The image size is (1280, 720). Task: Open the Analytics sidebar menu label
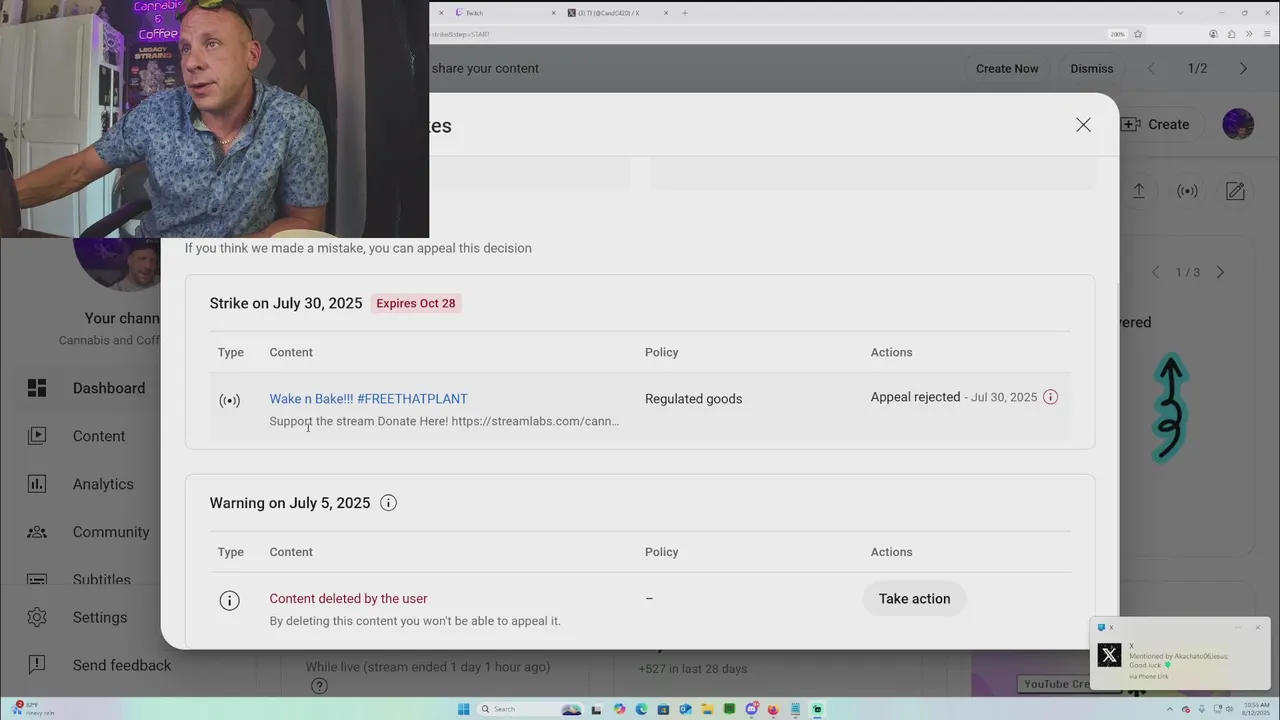coord(103,484)
